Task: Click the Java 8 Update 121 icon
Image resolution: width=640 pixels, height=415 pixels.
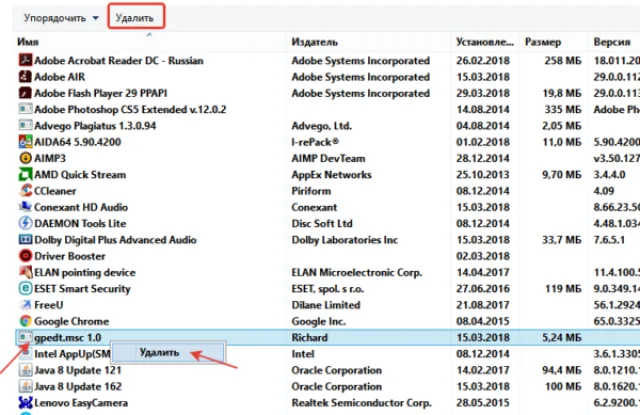Action: click(25, 370)
